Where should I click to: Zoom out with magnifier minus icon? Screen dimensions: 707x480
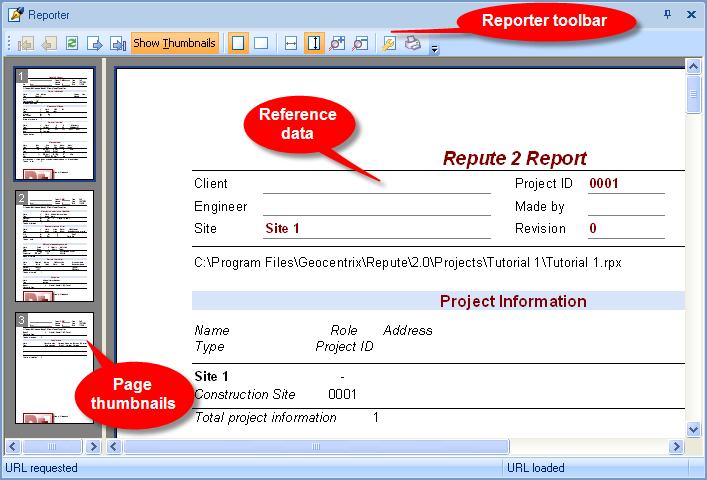click(360, 44)
